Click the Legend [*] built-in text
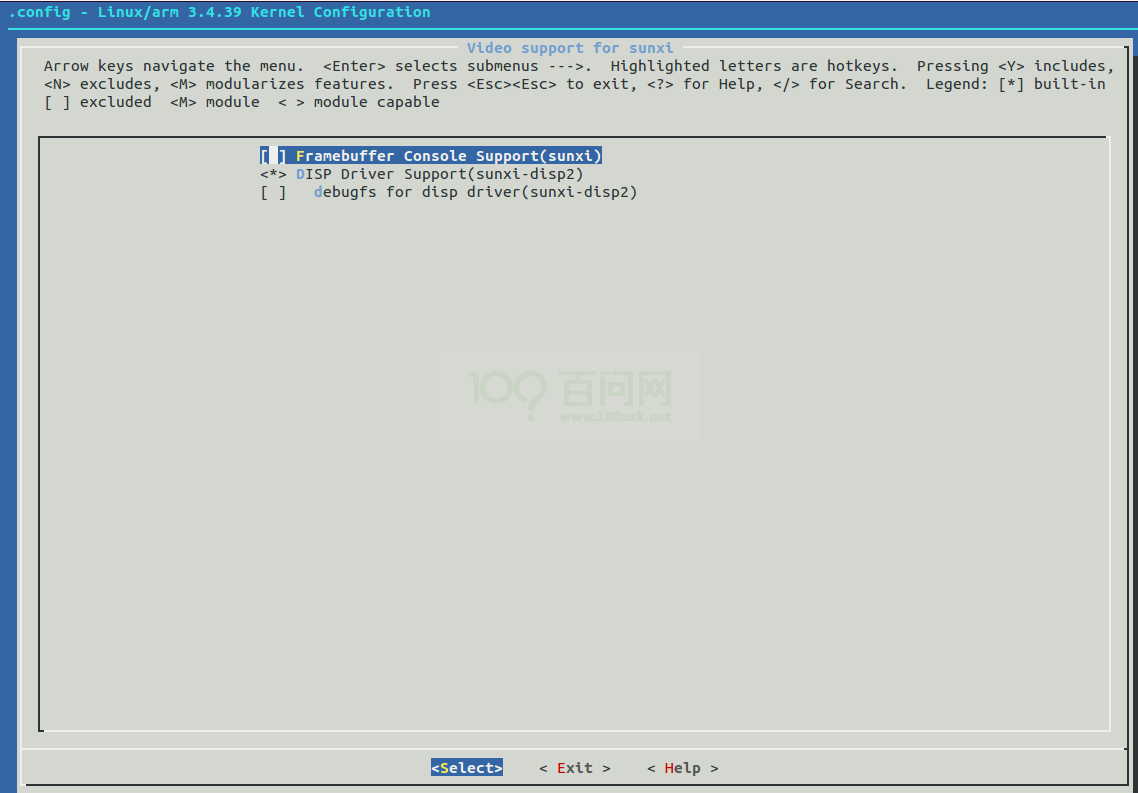The width and height of the screenshot is (1138, 793). coord(1053,83)
